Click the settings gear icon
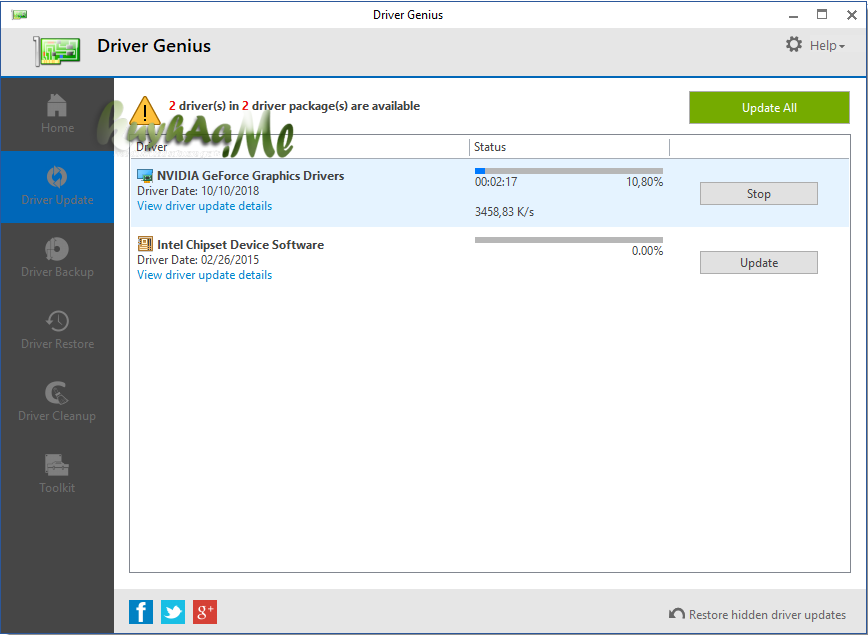868x635 pixels. pyautogui.click(x=794, y=44)
